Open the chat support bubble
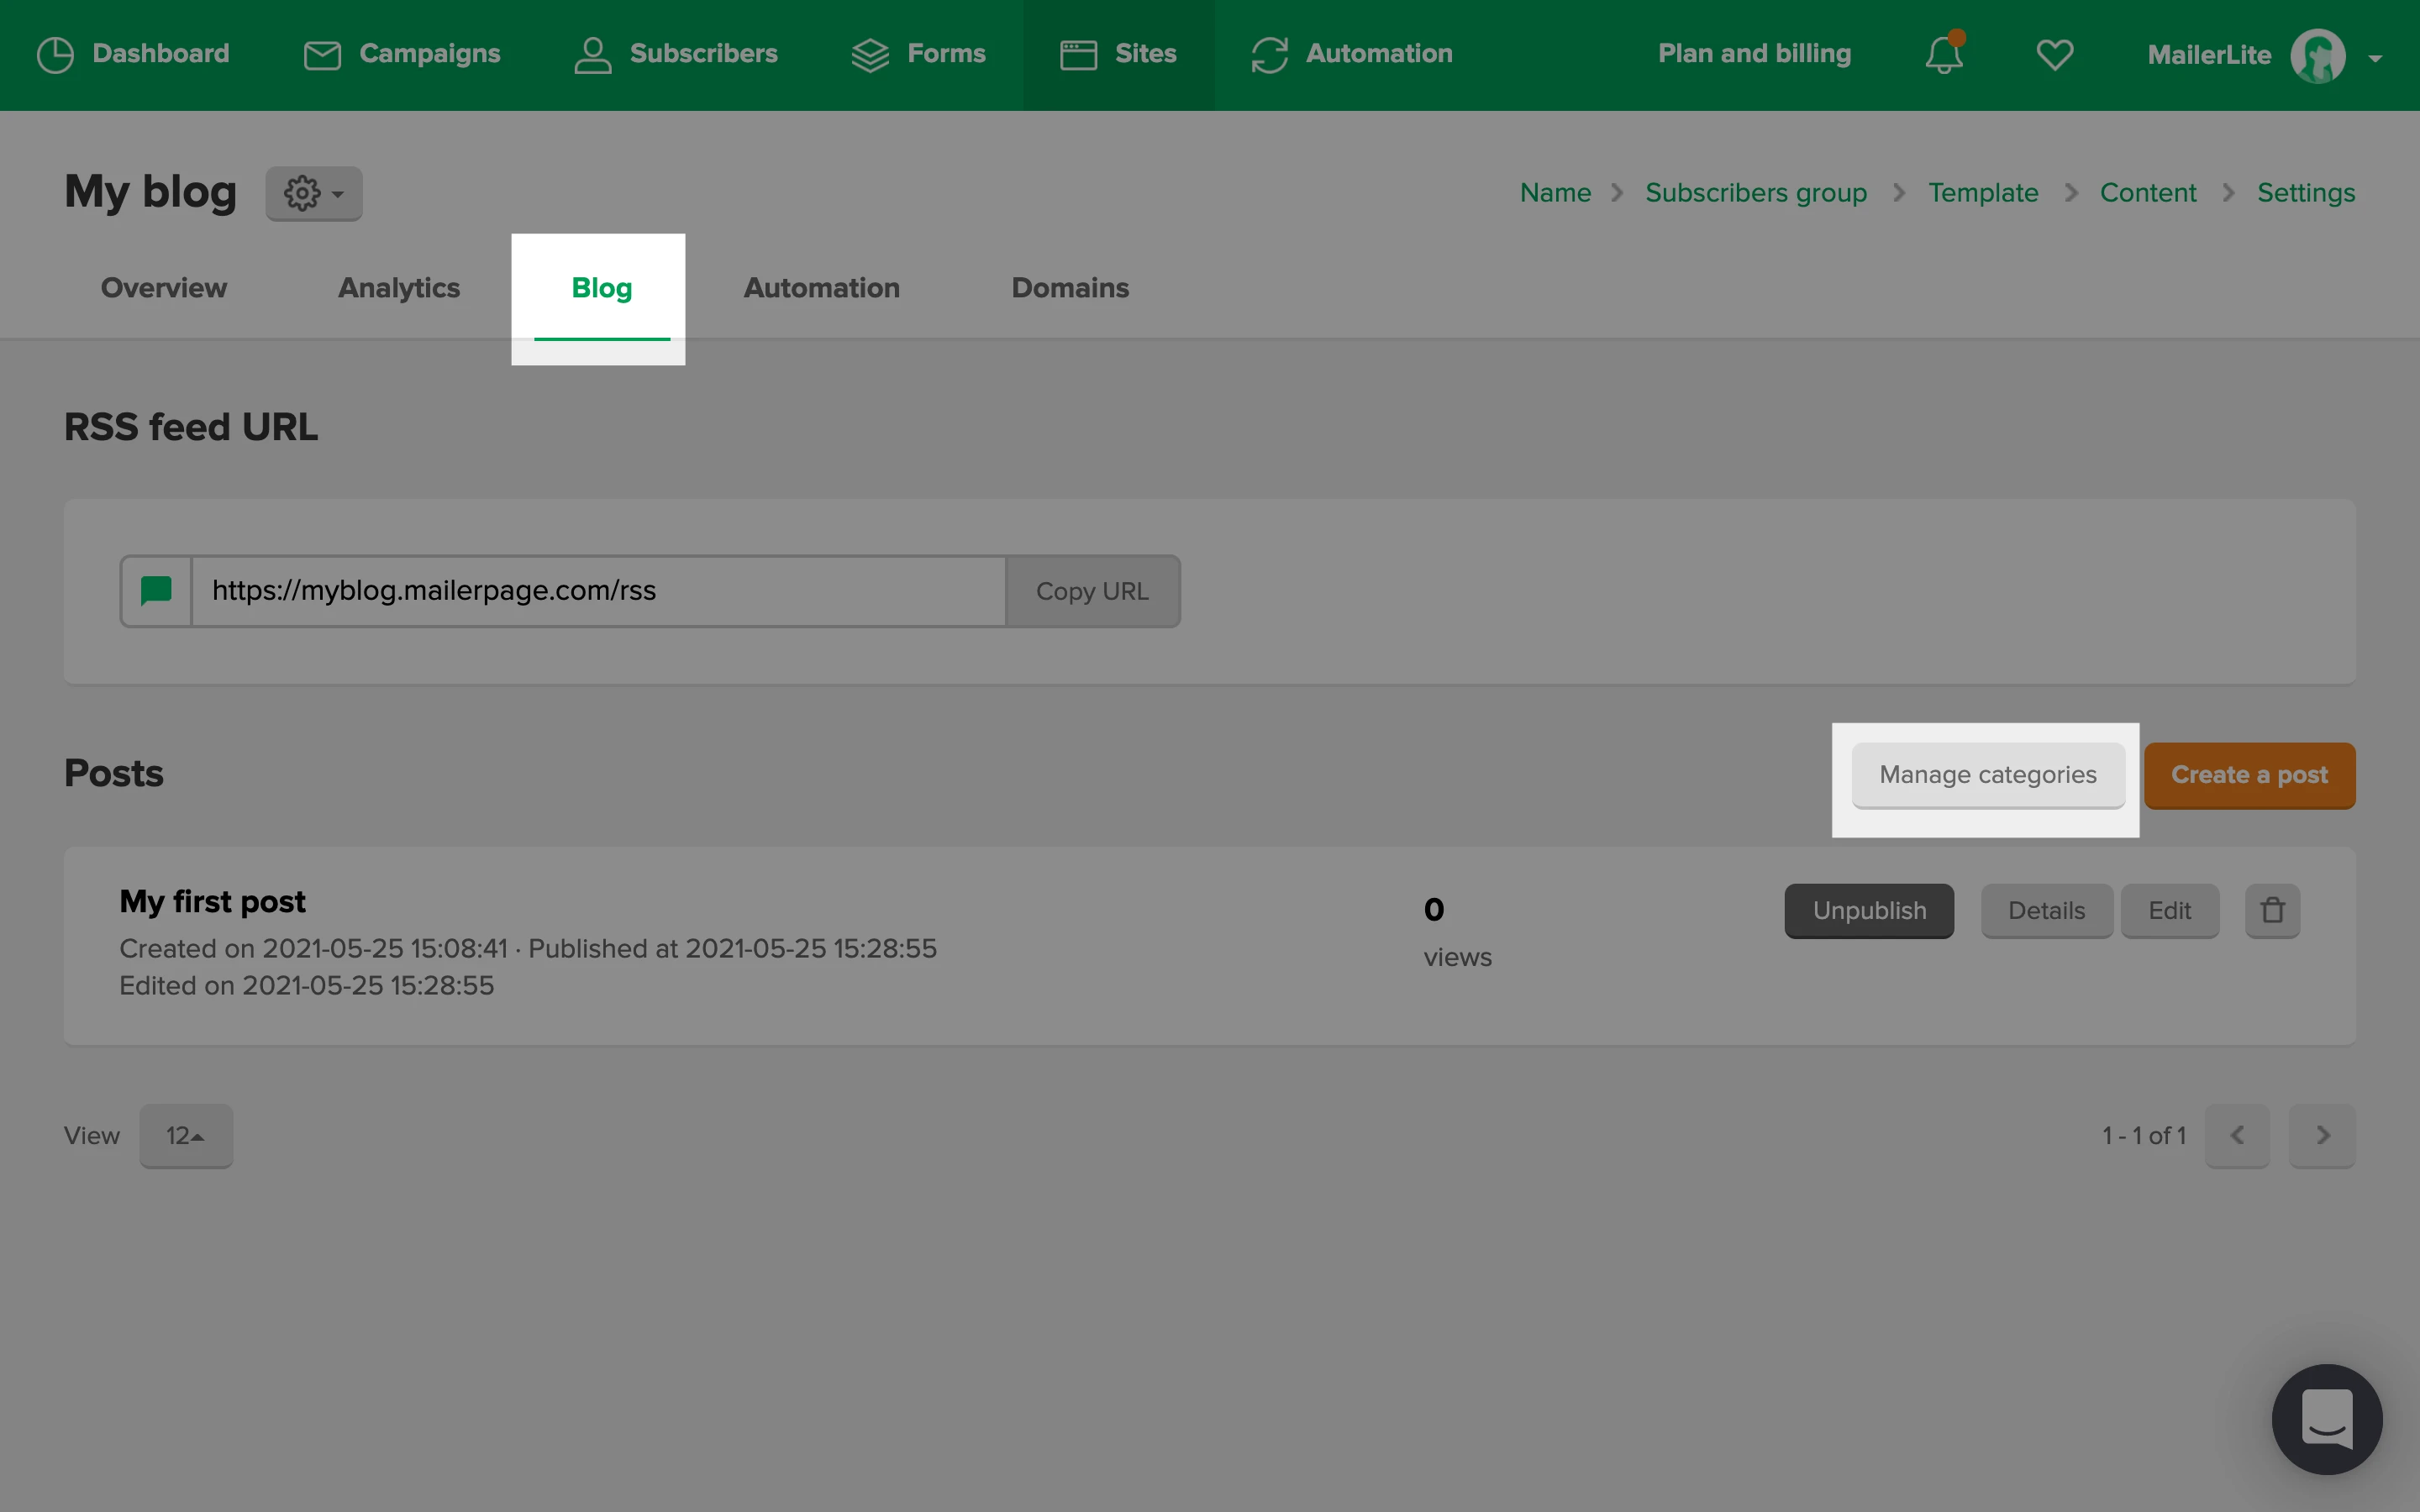The image size is (2420, 1512). click(x=2326, y=1418)
